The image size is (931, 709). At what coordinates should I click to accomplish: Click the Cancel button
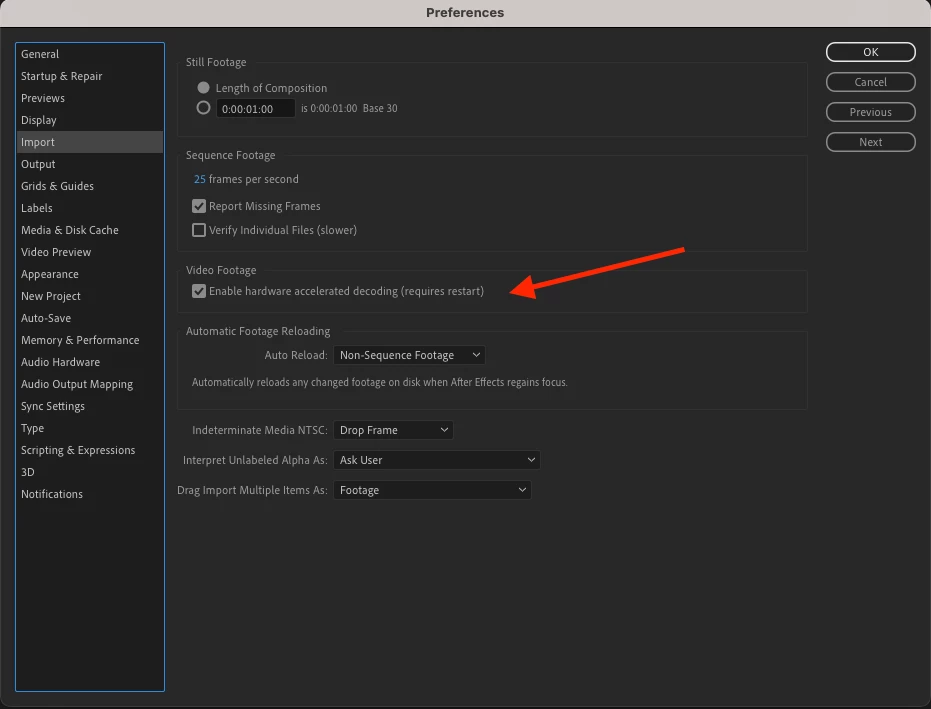pyautogui.click(x=870, y=82)
